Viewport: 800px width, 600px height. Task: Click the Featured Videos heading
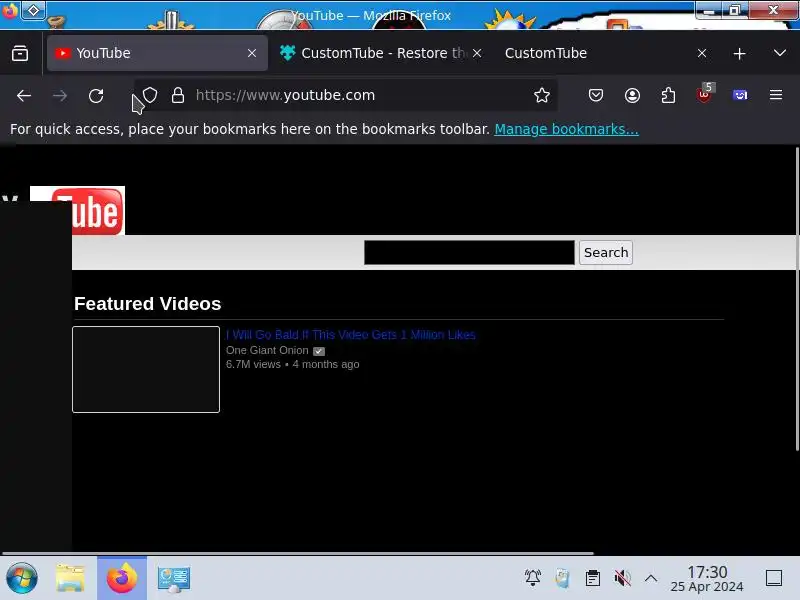point(147,304)
